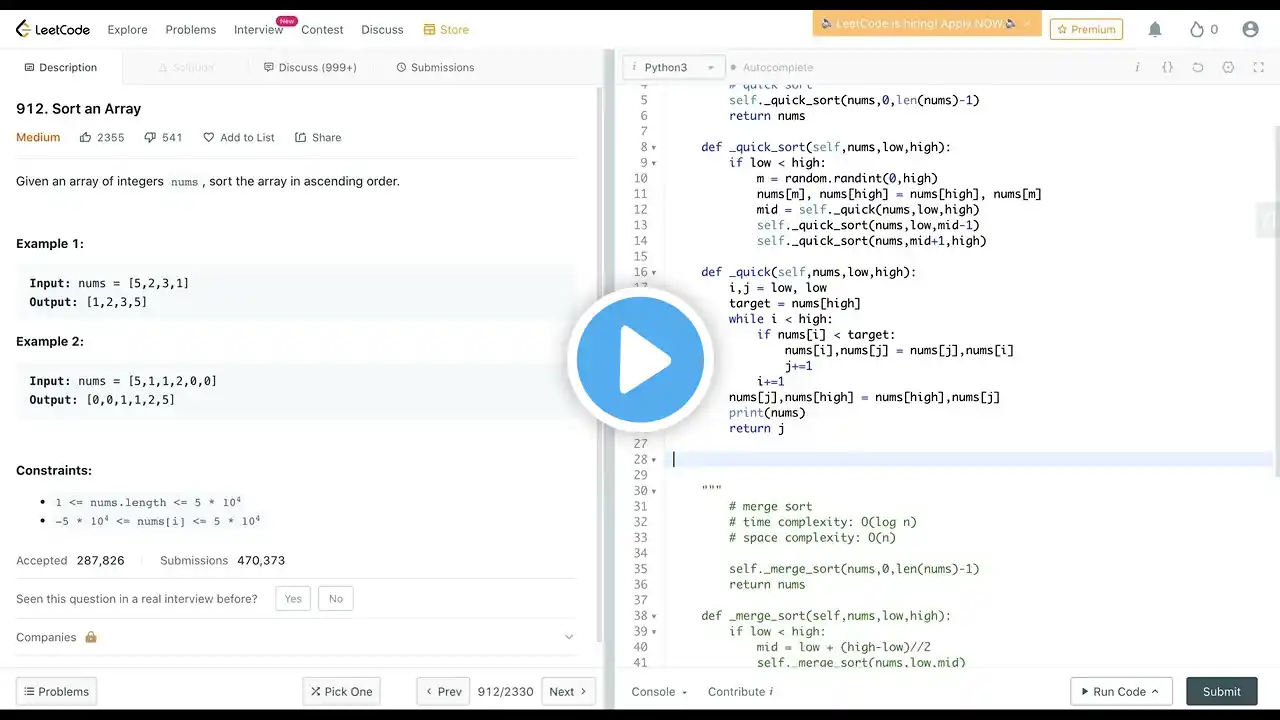Viewport: 1280px width, 720px height.
Task: Go to the Prev problem
Action: click(443, 691)
